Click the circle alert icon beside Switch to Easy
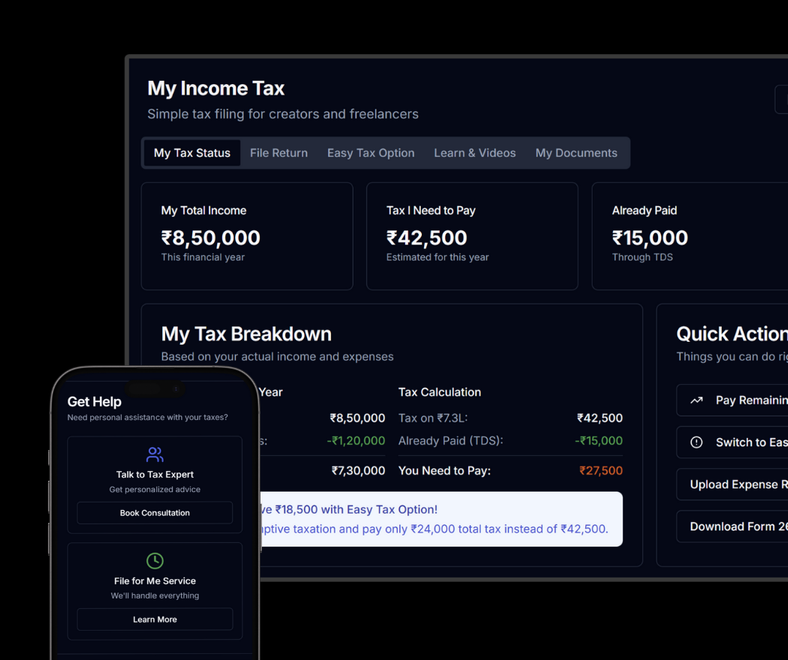This screenshot has width=788, height=660. (x=697, y=442)
